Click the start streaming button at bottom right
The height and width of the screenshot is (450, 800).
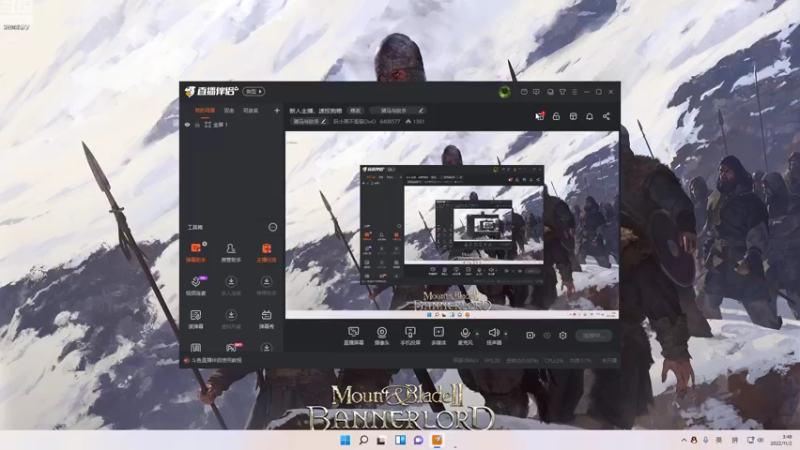[x=593, y=335]
